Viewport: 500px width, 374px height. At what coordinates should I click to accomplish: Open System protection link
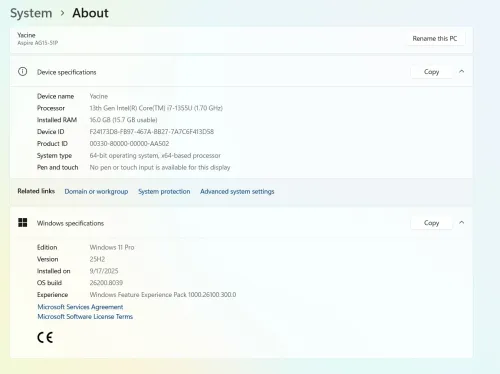(x=164, y=192)
